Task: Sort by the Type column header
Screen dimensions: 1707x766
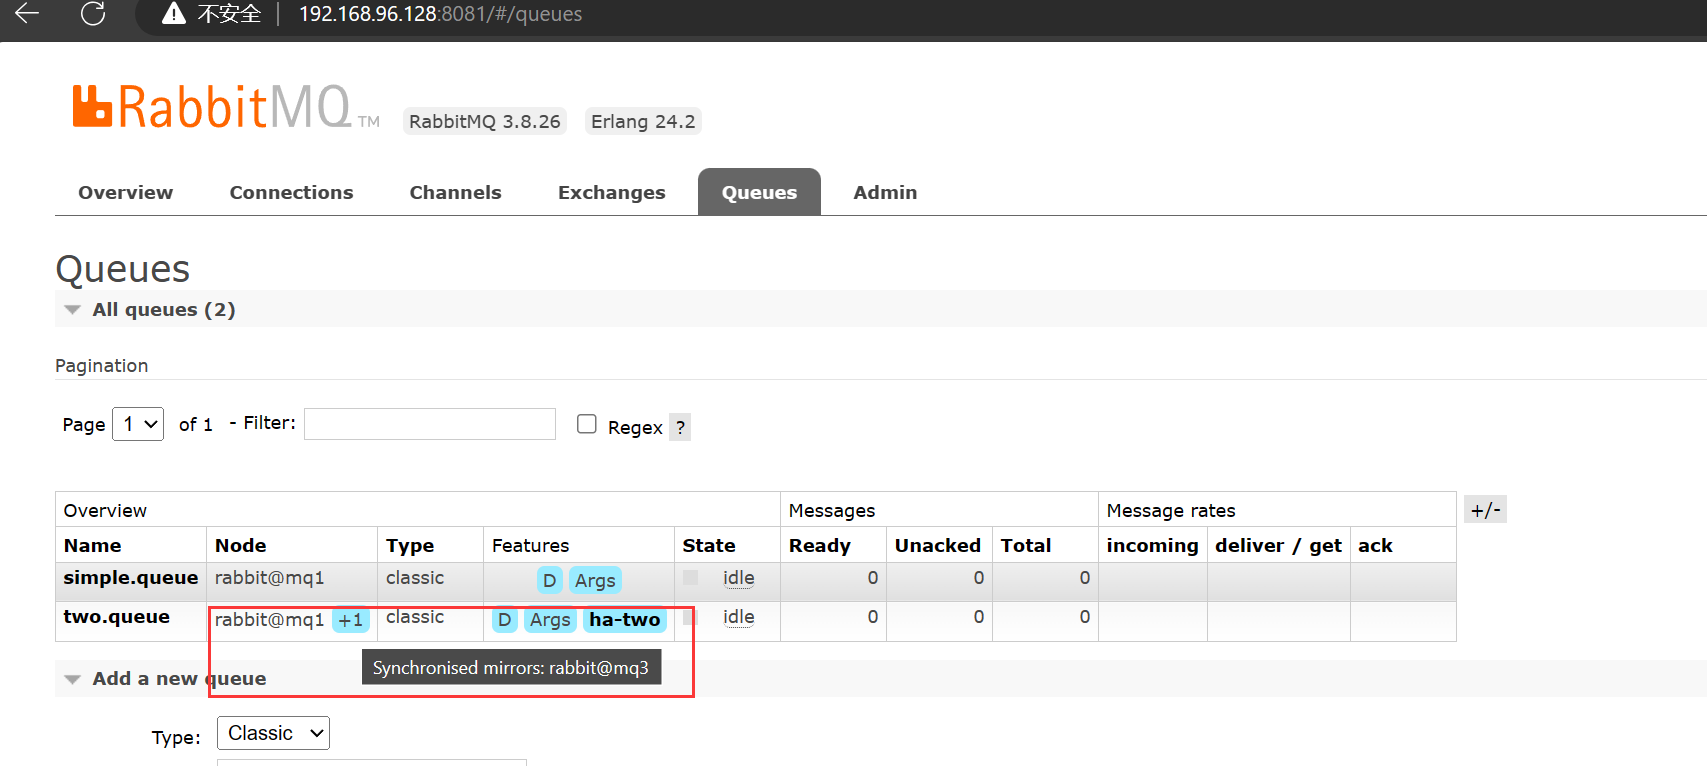Action: click(410, 545)
